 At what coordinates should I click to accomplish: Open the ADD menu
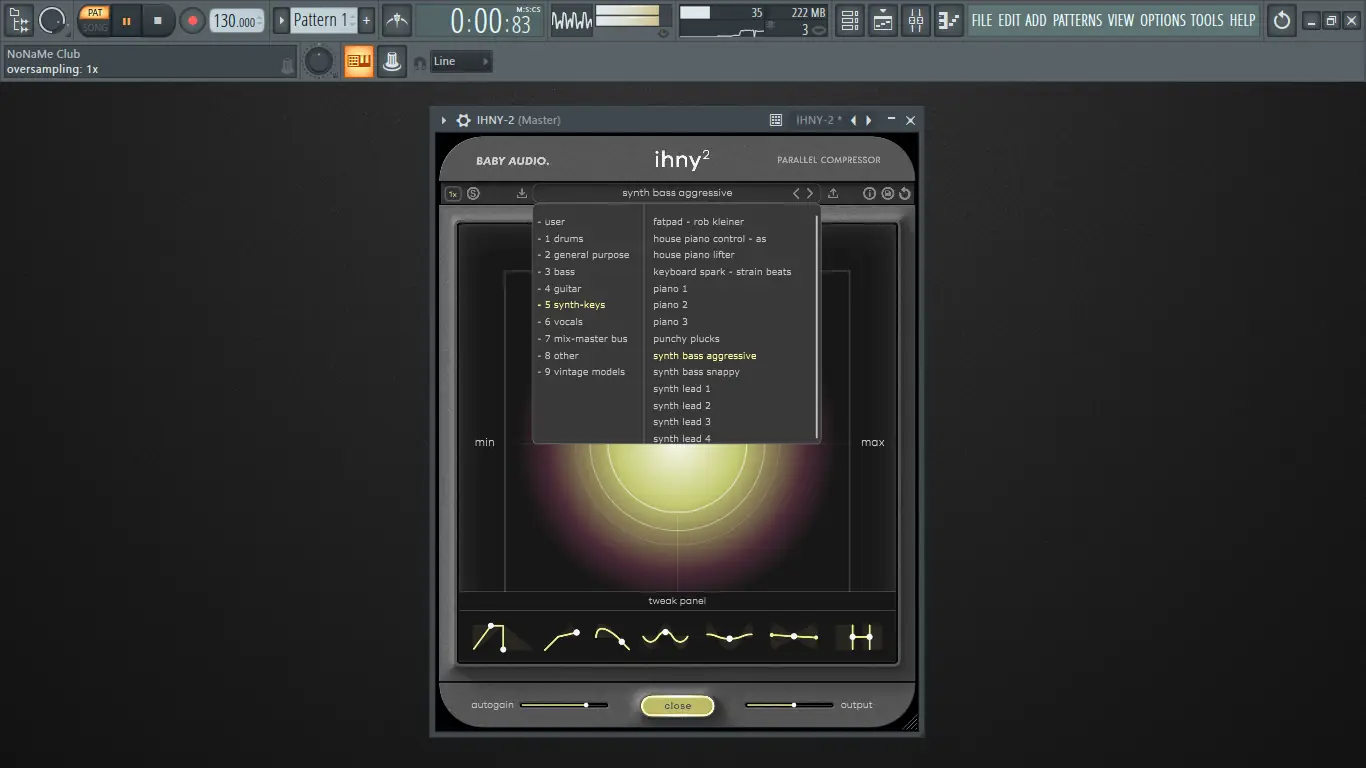tap(1036, 20)
